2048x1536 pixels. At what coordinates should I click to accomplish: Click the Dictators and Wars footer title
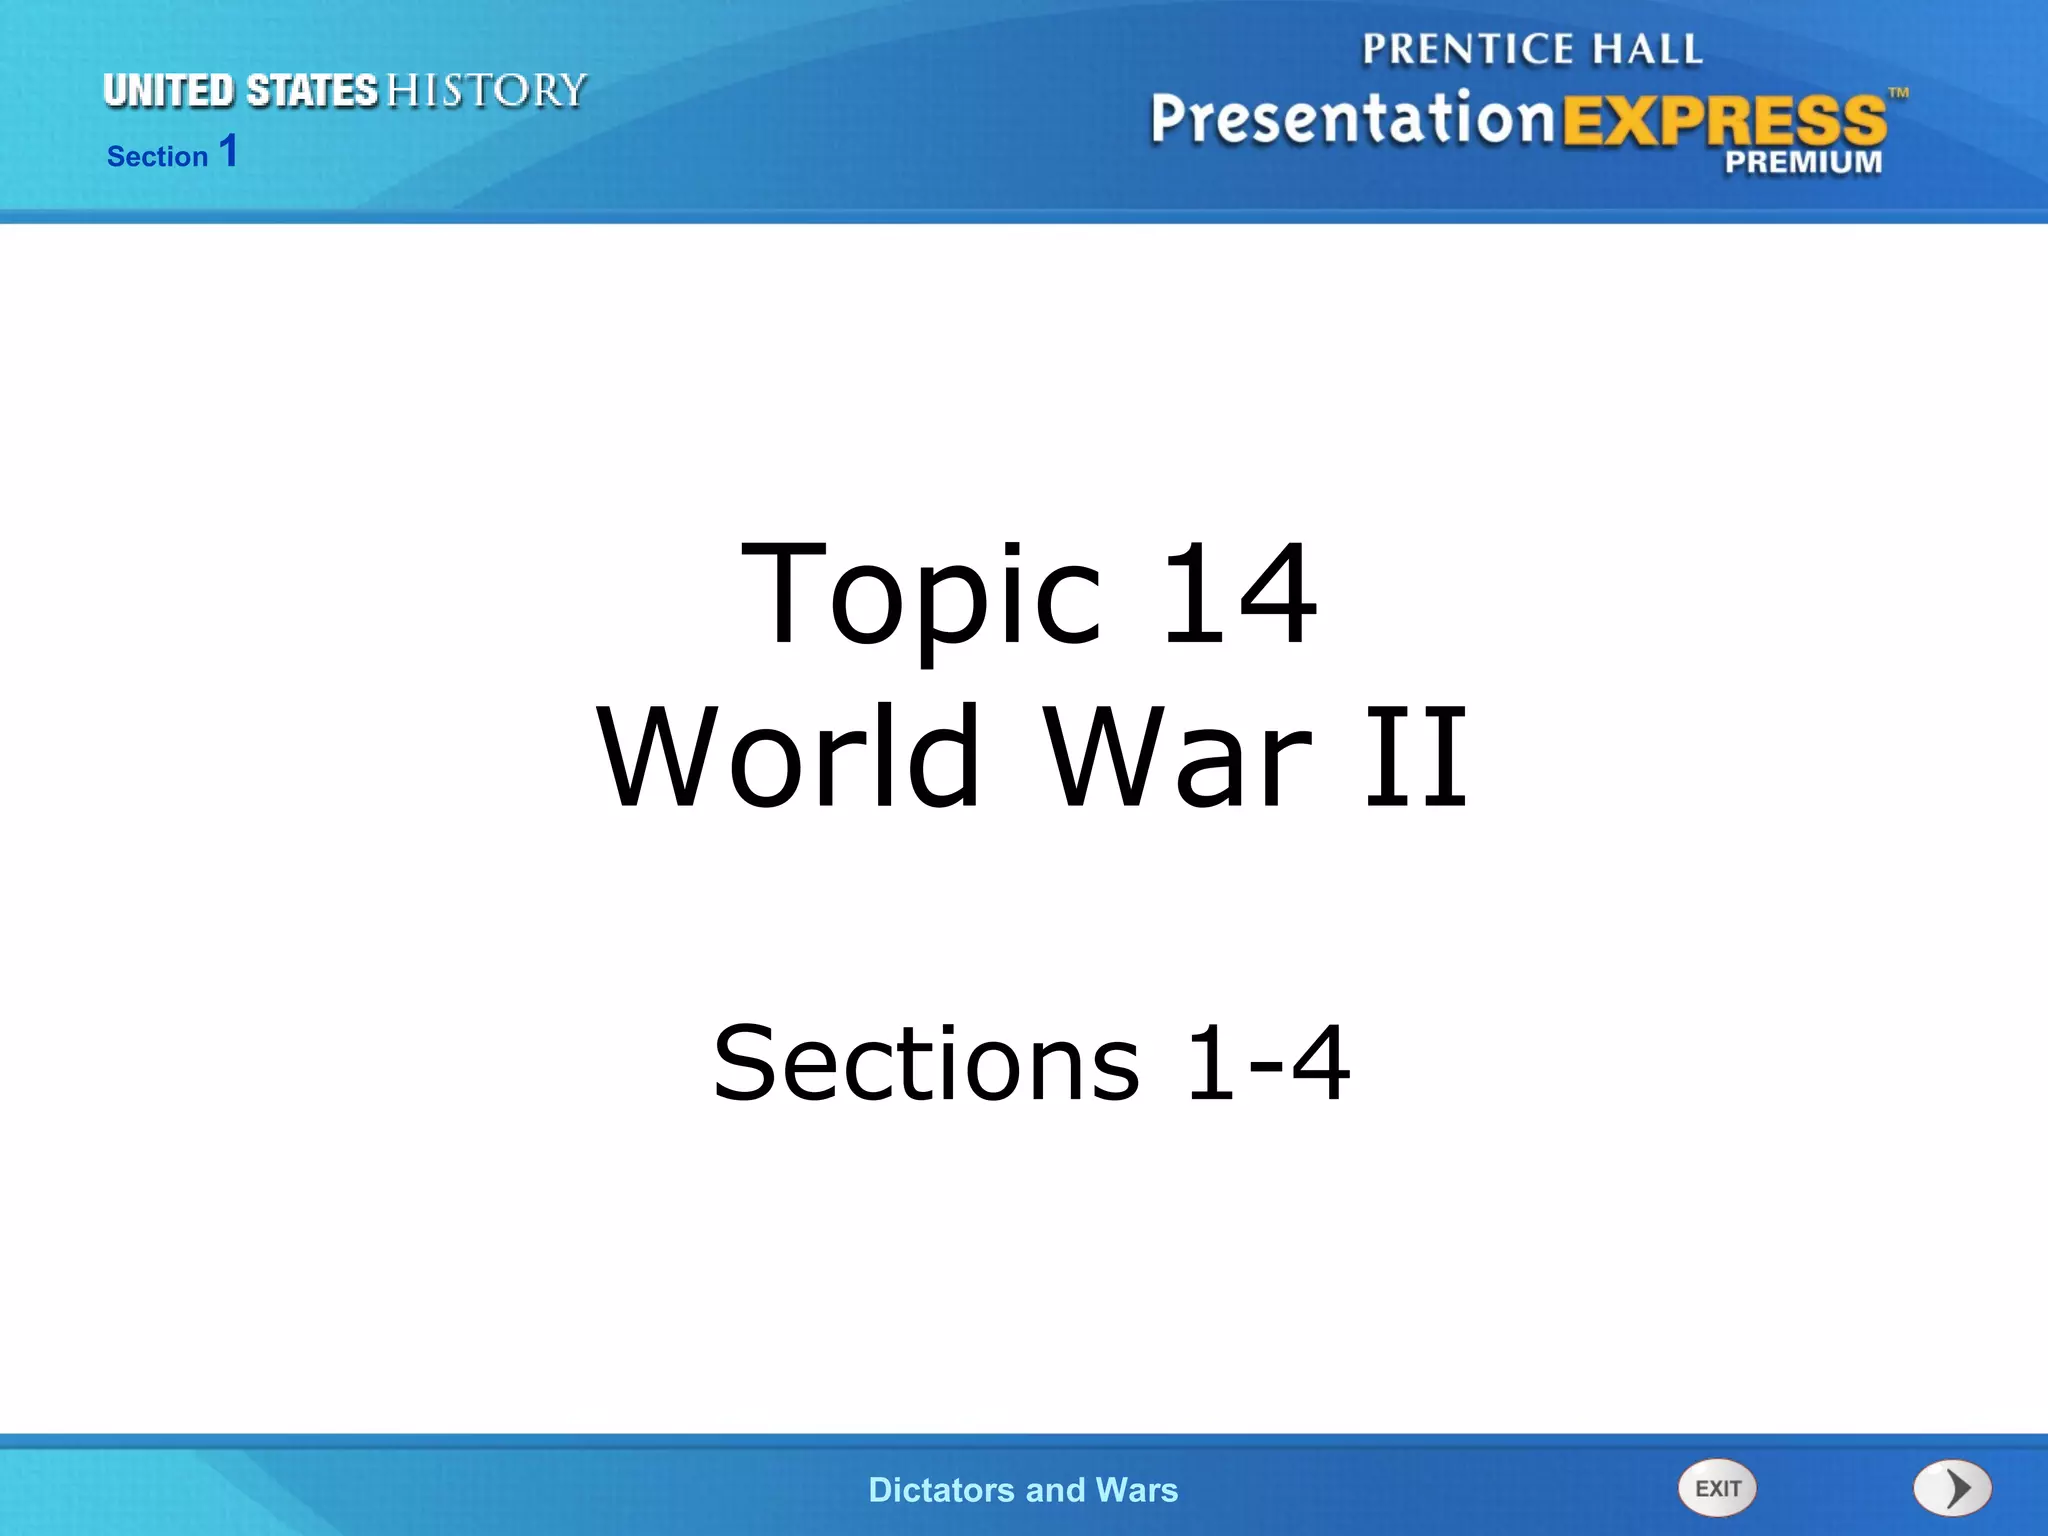coord(1023,1490)
